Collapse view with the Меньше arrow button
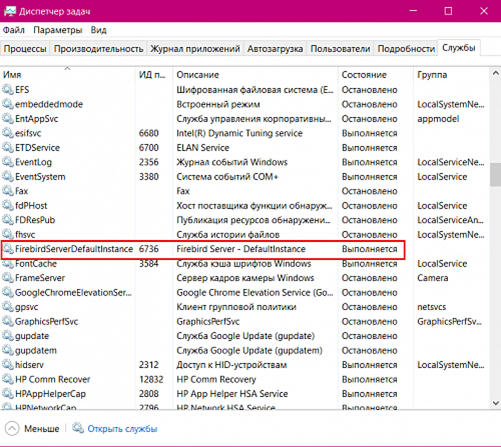Screen dimensions: 501x447 pyautogui.click(x=12, y=428)
